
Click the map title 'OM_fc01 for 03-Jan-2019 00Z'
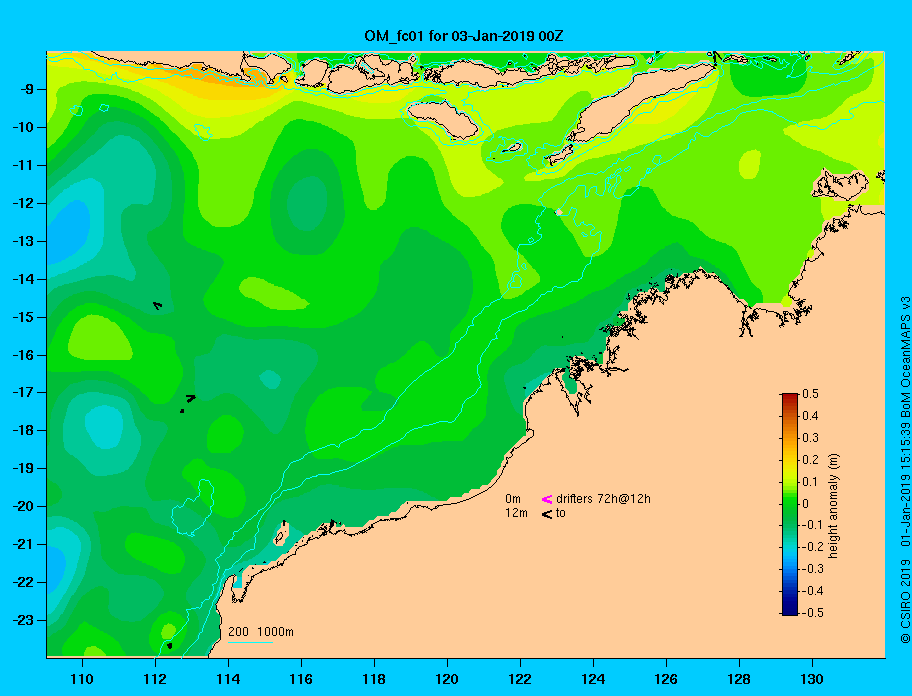coord(464,36)
